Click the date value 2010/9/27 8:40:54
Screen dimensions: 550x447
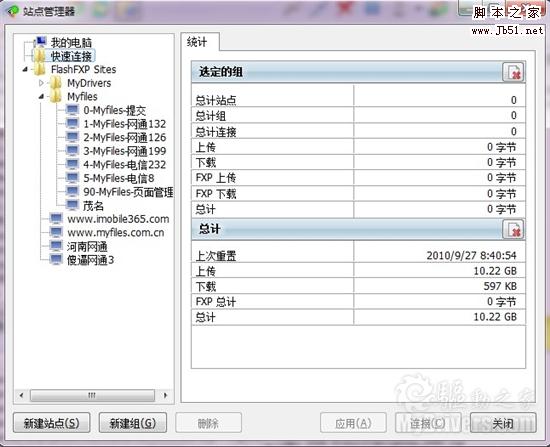[x=471, y=255]
